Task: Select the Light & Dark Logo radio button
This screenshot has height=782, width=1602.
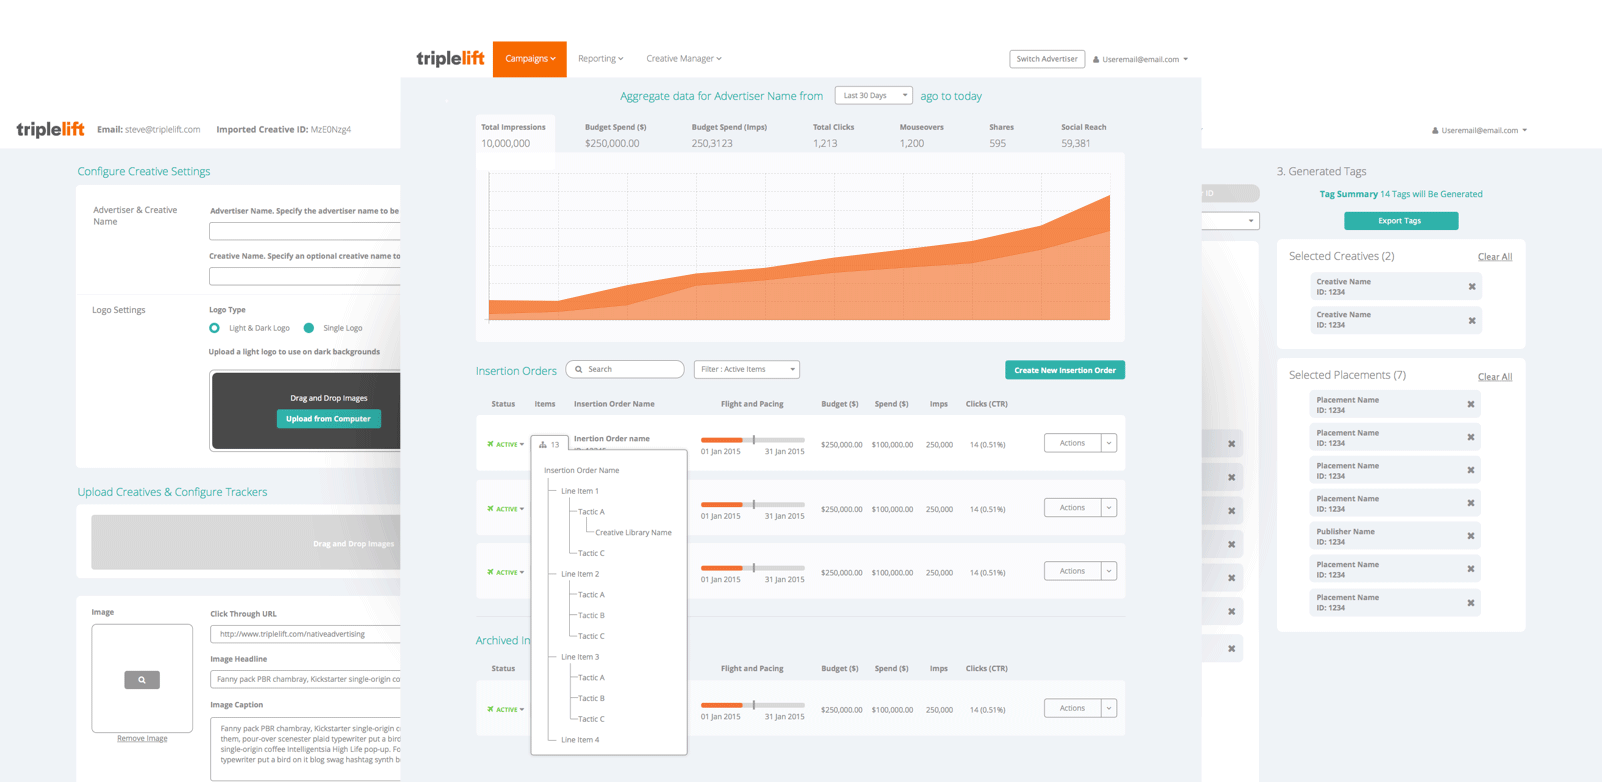Action: (214, 328)
